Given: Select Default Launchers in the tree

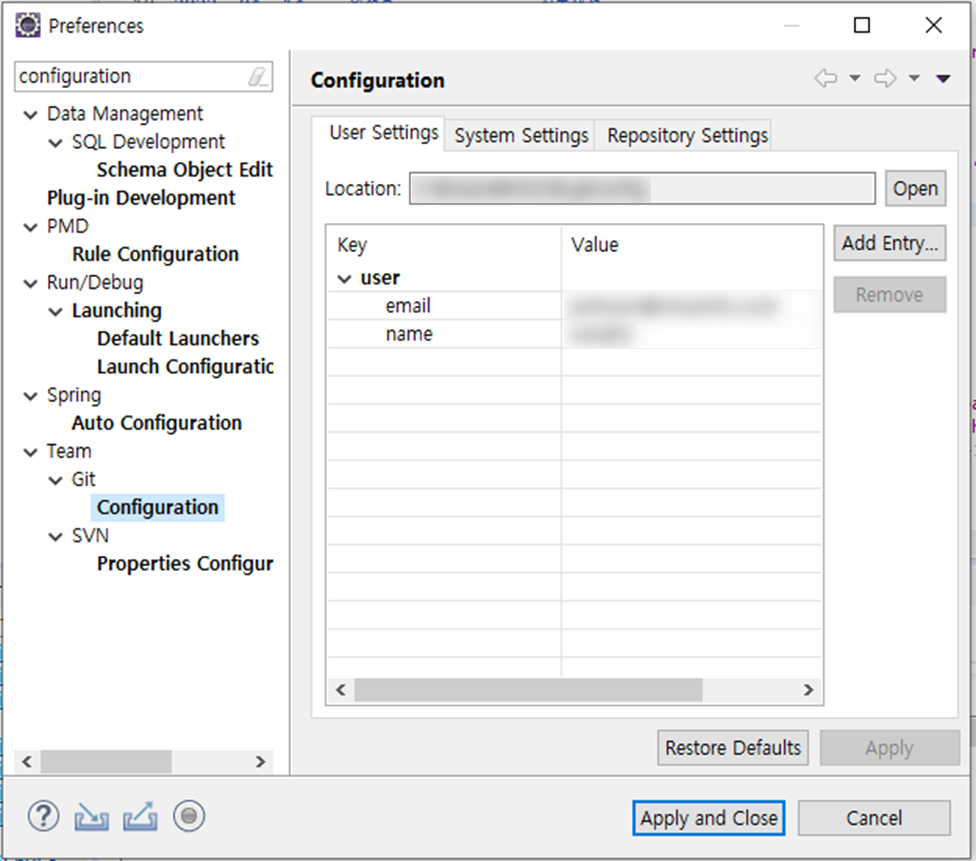Looking at the screenshot, I should coord(178,339).
